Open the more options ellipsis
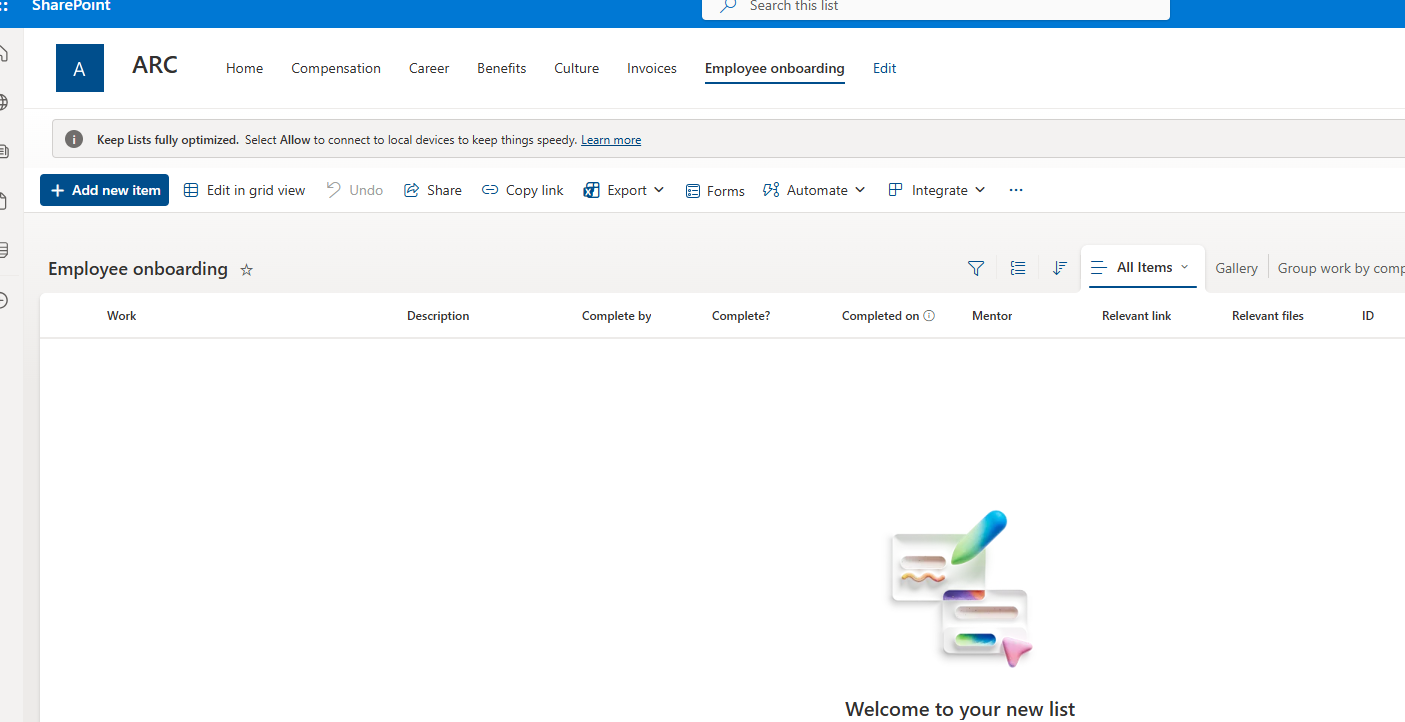Viewport: 1405px width, 722px height. 1016,190
